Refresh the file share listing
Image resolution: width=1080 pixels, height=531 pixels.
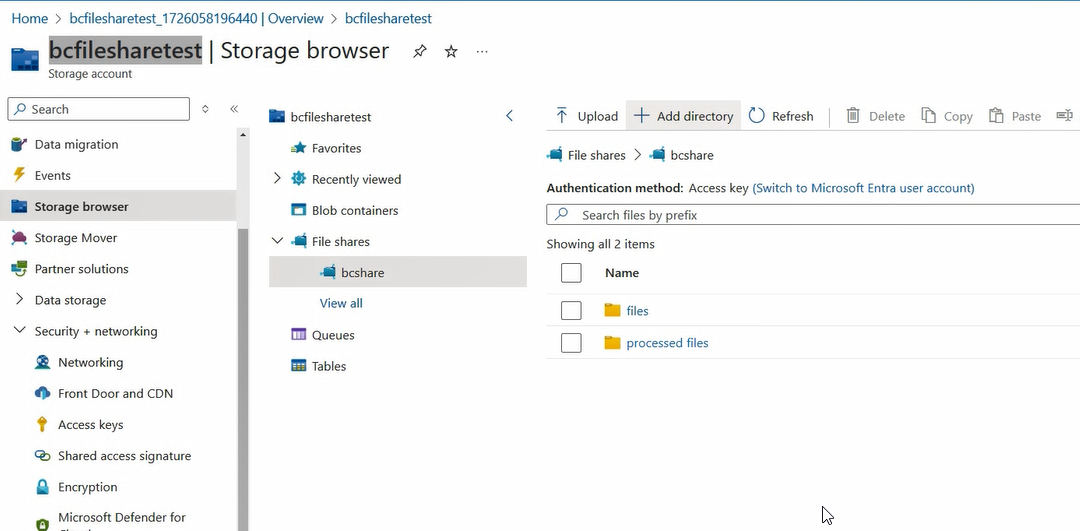781,116
